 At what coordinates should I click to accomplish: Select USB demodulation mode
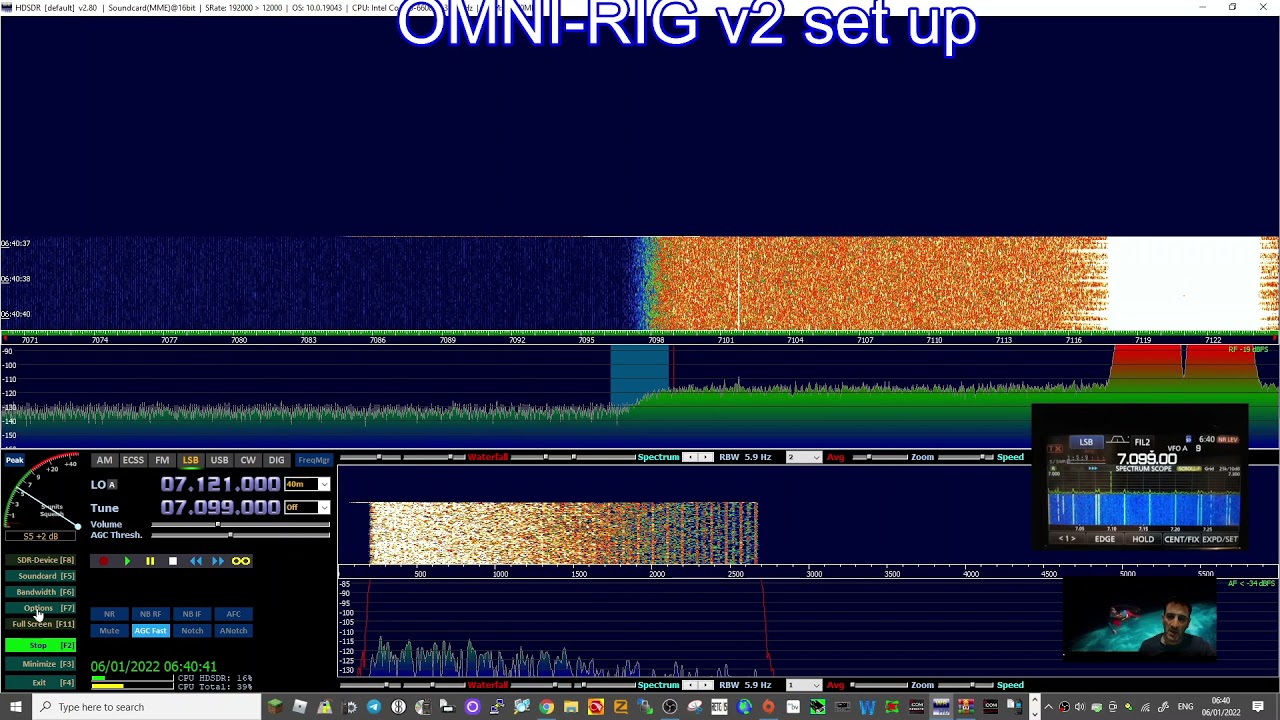pyautogui.click(x=219, y=460)
